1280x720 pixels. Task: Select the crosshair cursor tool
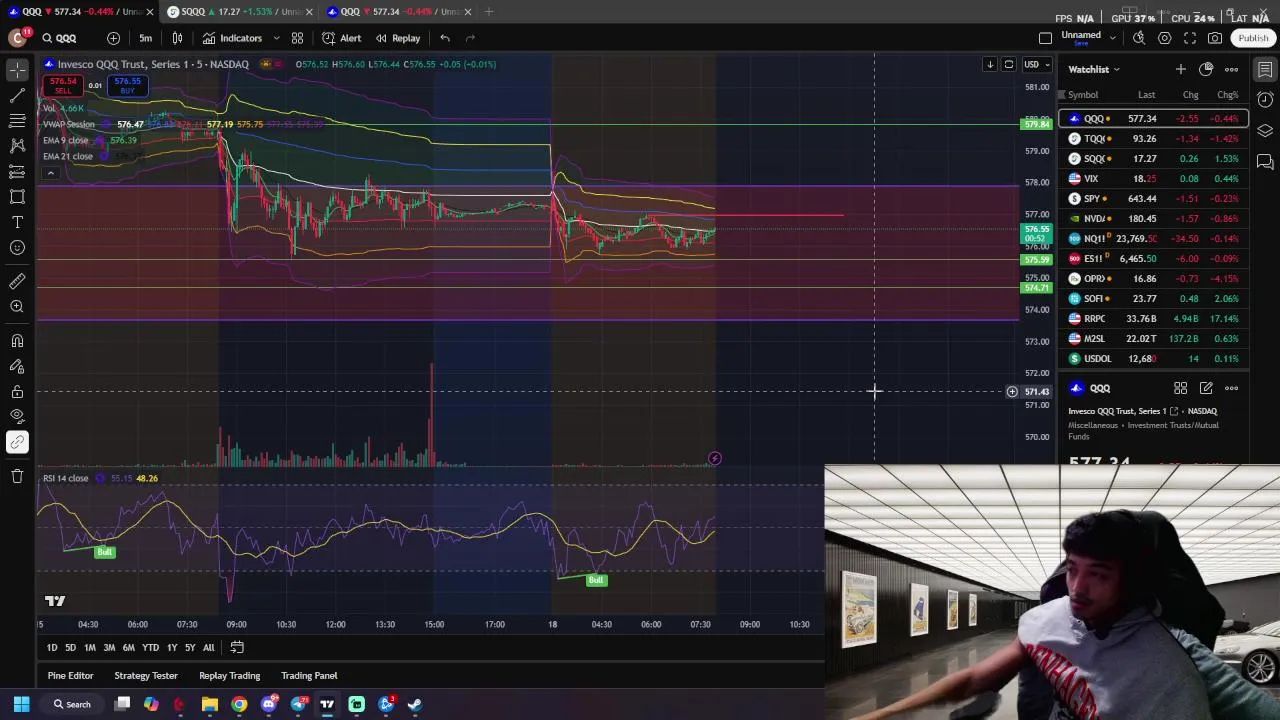[17, 69]
